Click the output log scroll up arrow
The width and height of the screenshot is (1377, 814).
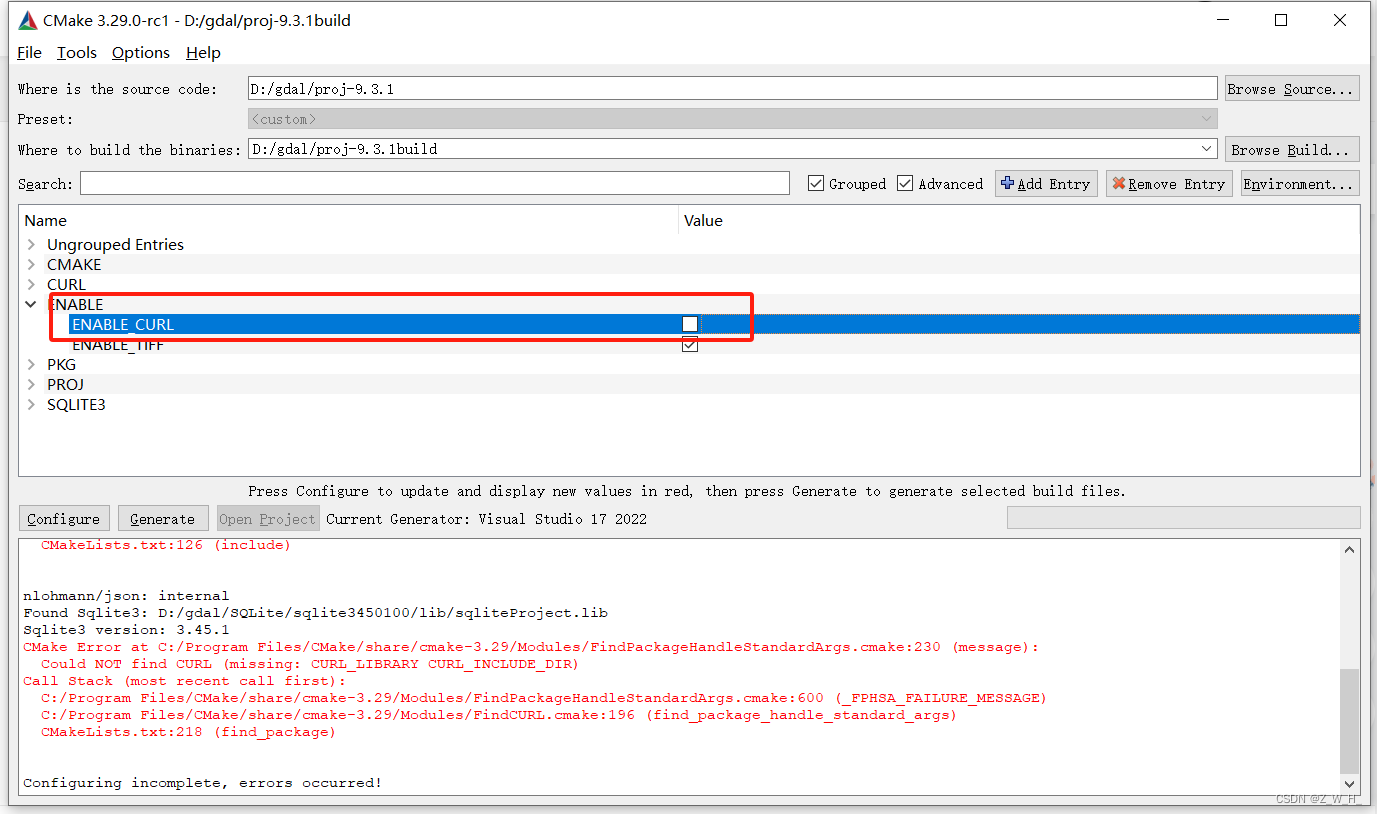click(x=1350, y=549)
